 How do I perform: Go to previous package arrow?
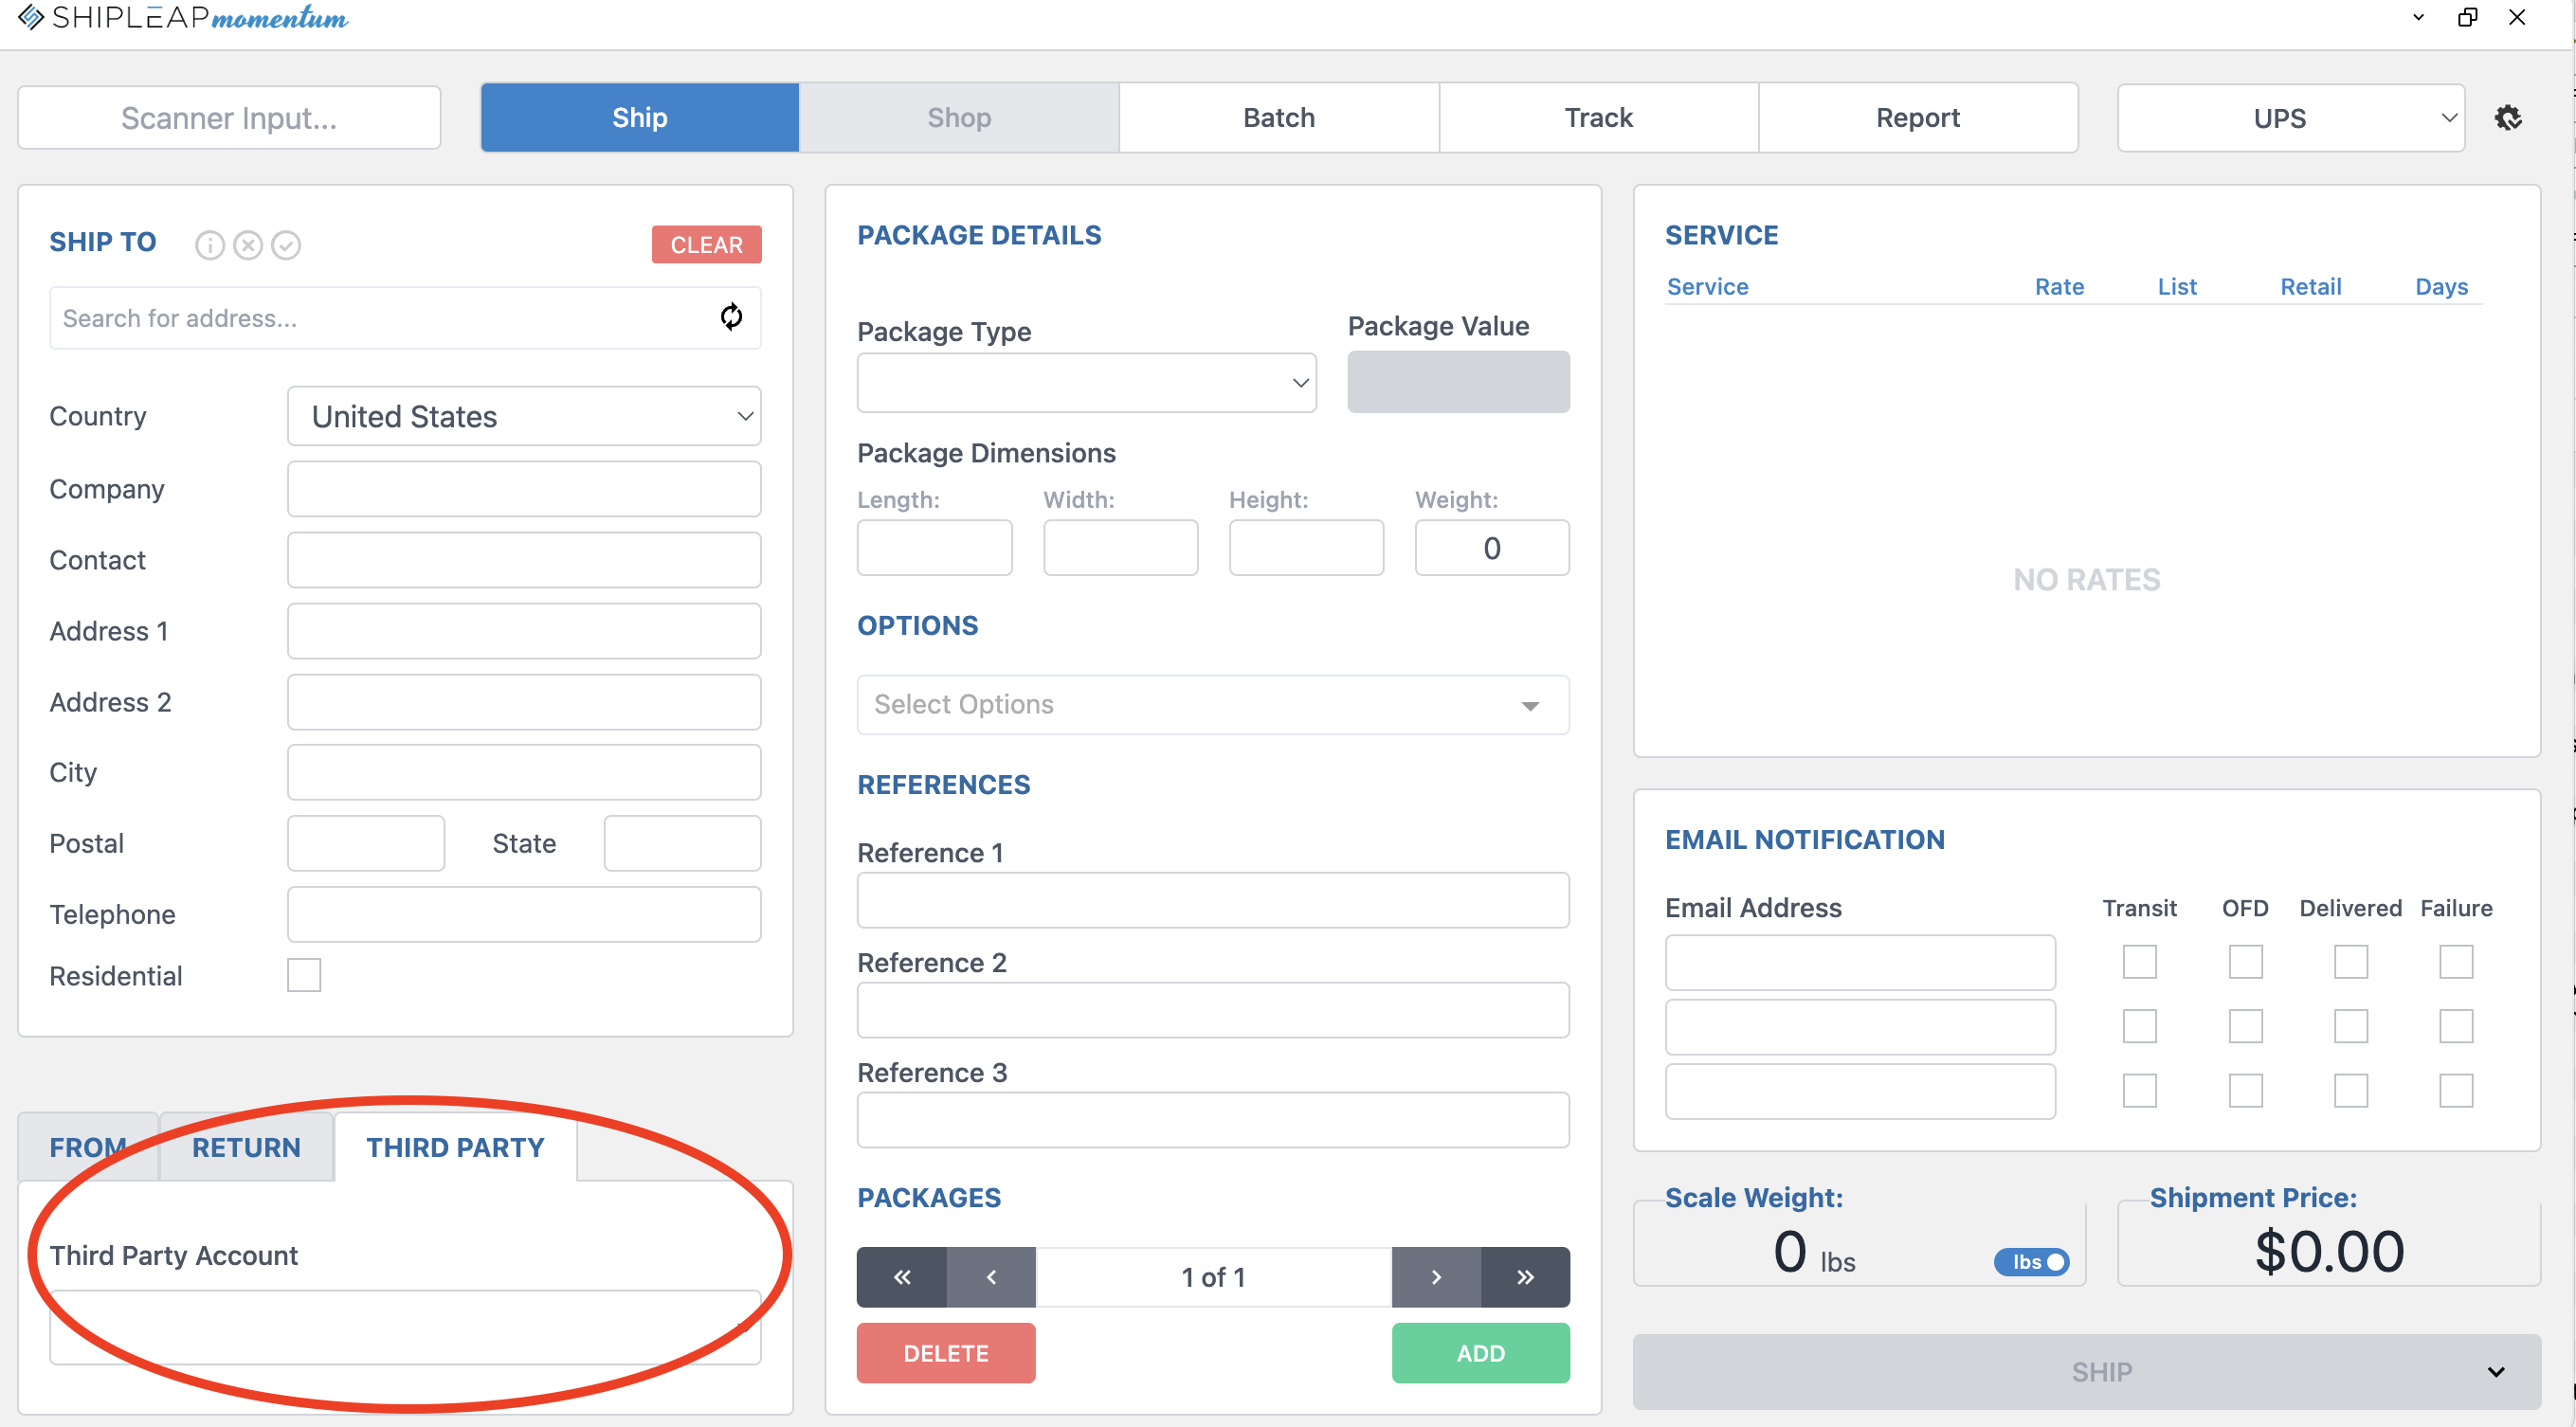(x=991, y=1277)
